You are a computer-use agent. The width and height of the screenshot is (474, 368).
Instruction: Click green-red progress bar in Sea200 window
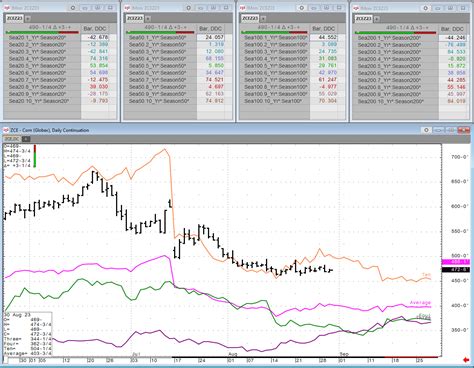395,33
